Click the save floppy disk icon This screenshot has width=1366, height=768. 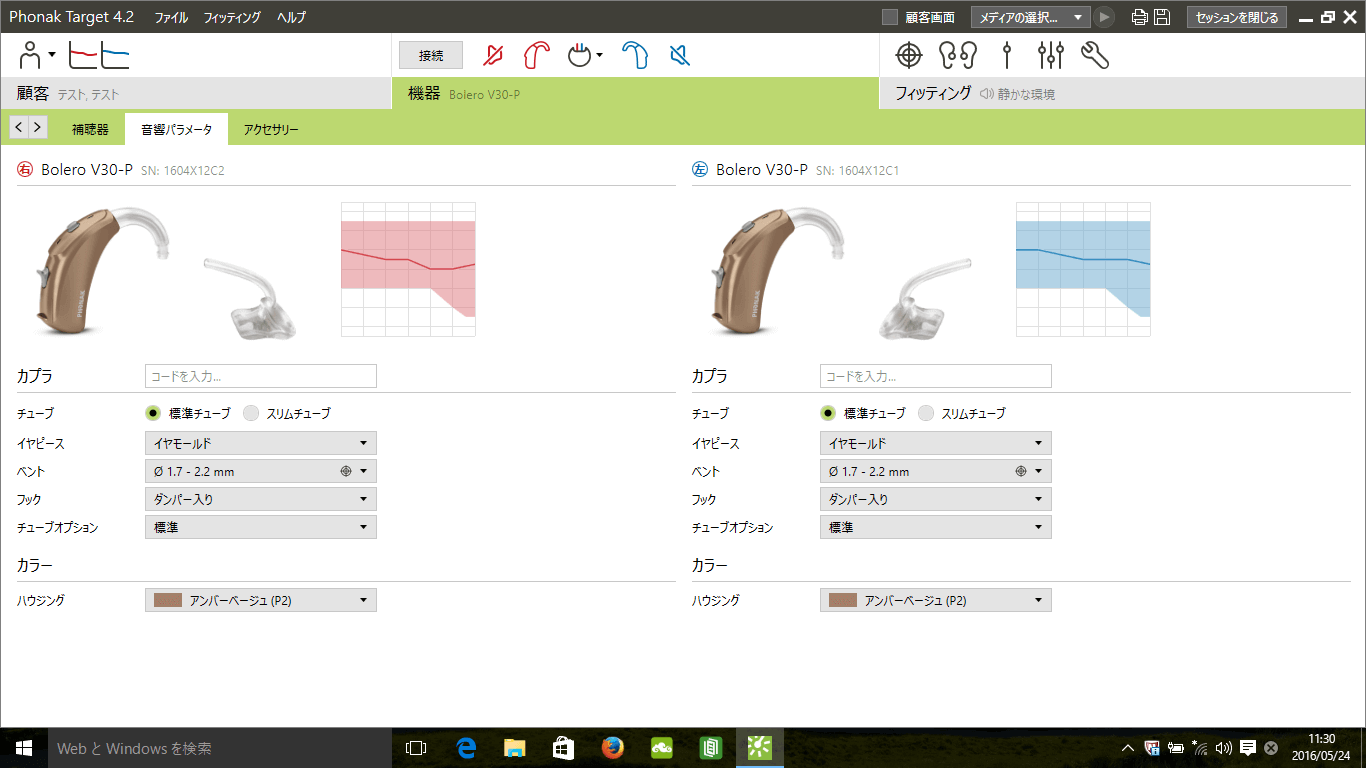click(1162, 17)
